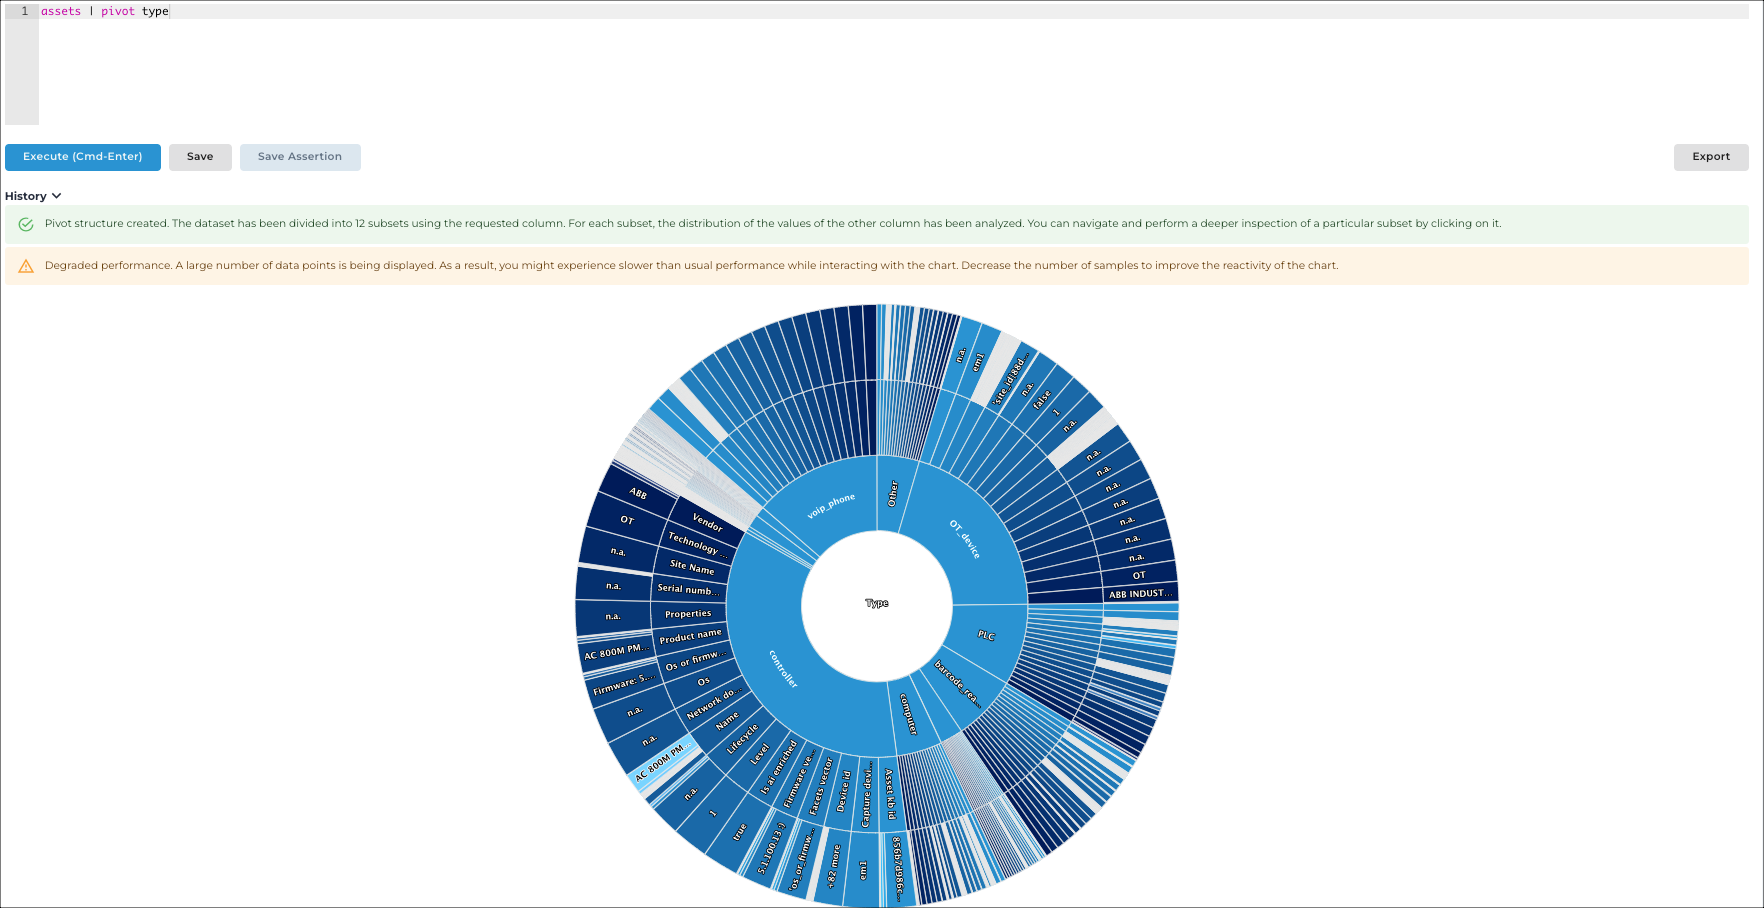The image size is (1764, 908).
Task: Click the Device id slice
Action: (843, 791)
